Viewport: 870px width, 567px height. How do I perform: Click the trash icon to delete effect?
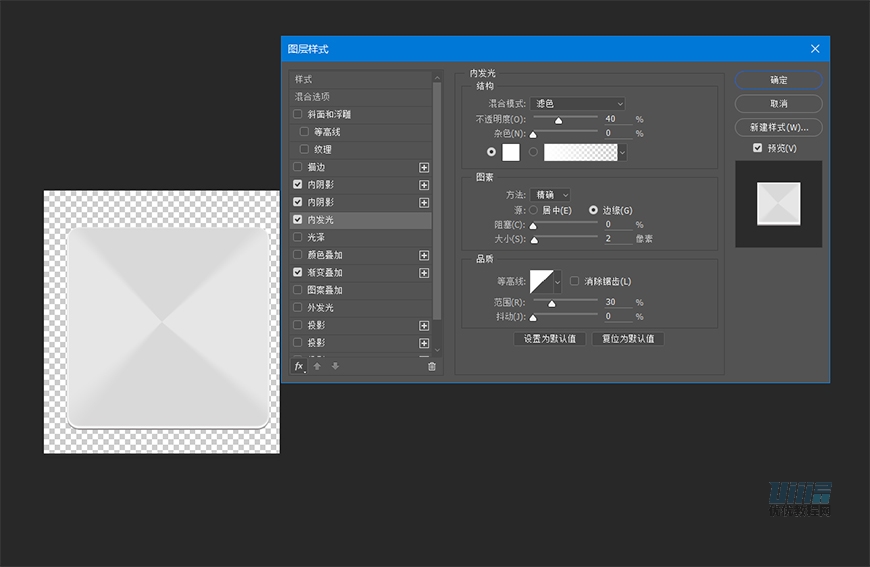pos(432,366)
